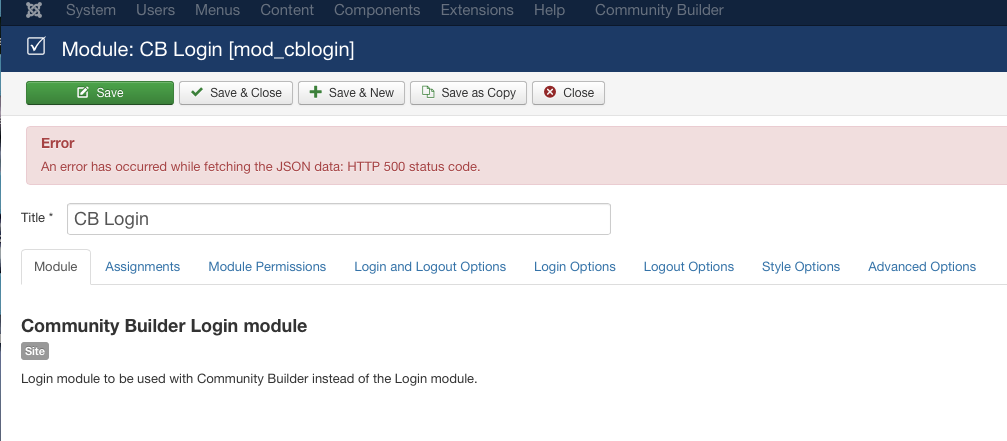Expand the Components dropdown menu
This screenshot has height=441, width=1007.
pyautogui.click(x=377, y=10)
